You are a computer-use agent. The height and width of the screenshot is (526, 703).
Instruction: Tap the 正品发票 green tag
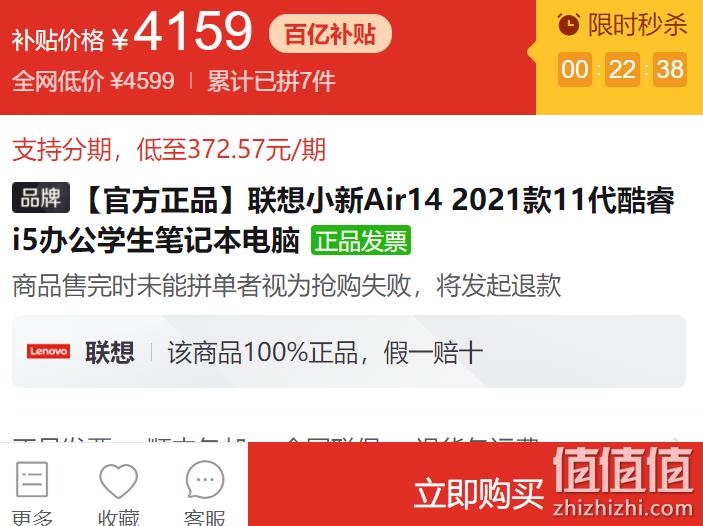(x=361, y=240)
